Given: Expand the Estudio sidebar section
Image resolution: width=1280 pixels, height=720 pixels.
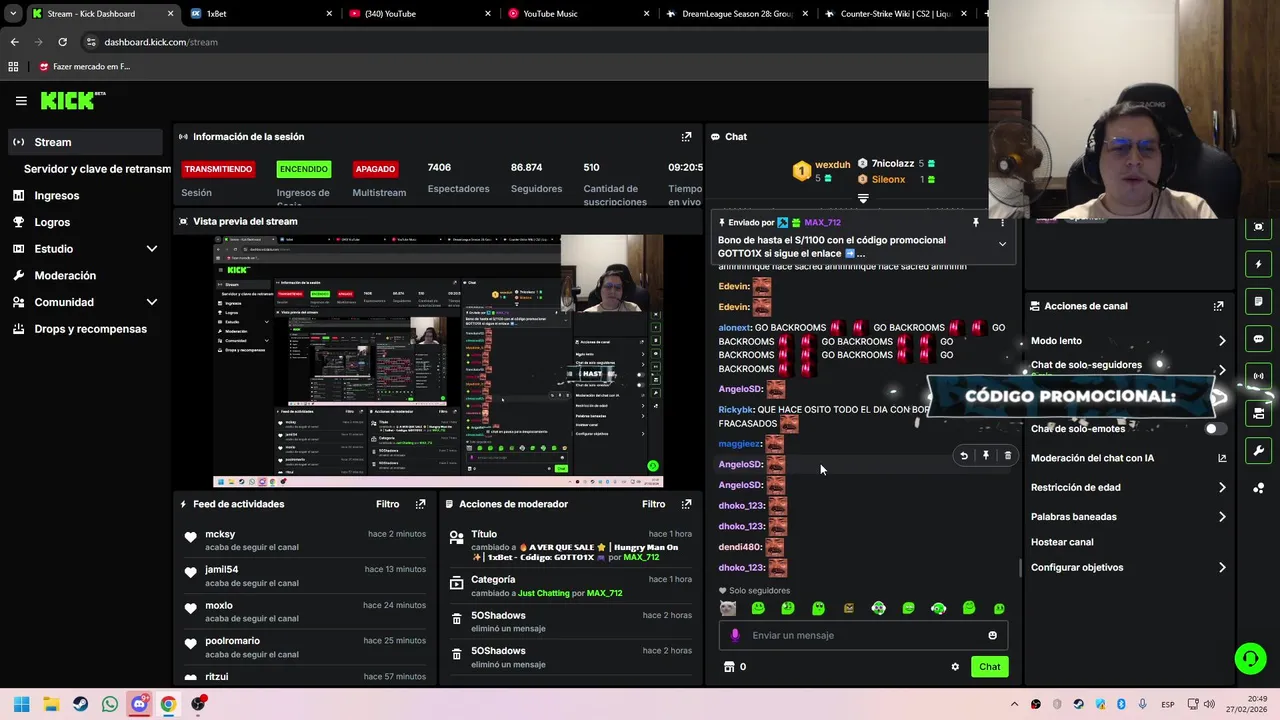Looking at the screenshot, I should click(152, 249).
